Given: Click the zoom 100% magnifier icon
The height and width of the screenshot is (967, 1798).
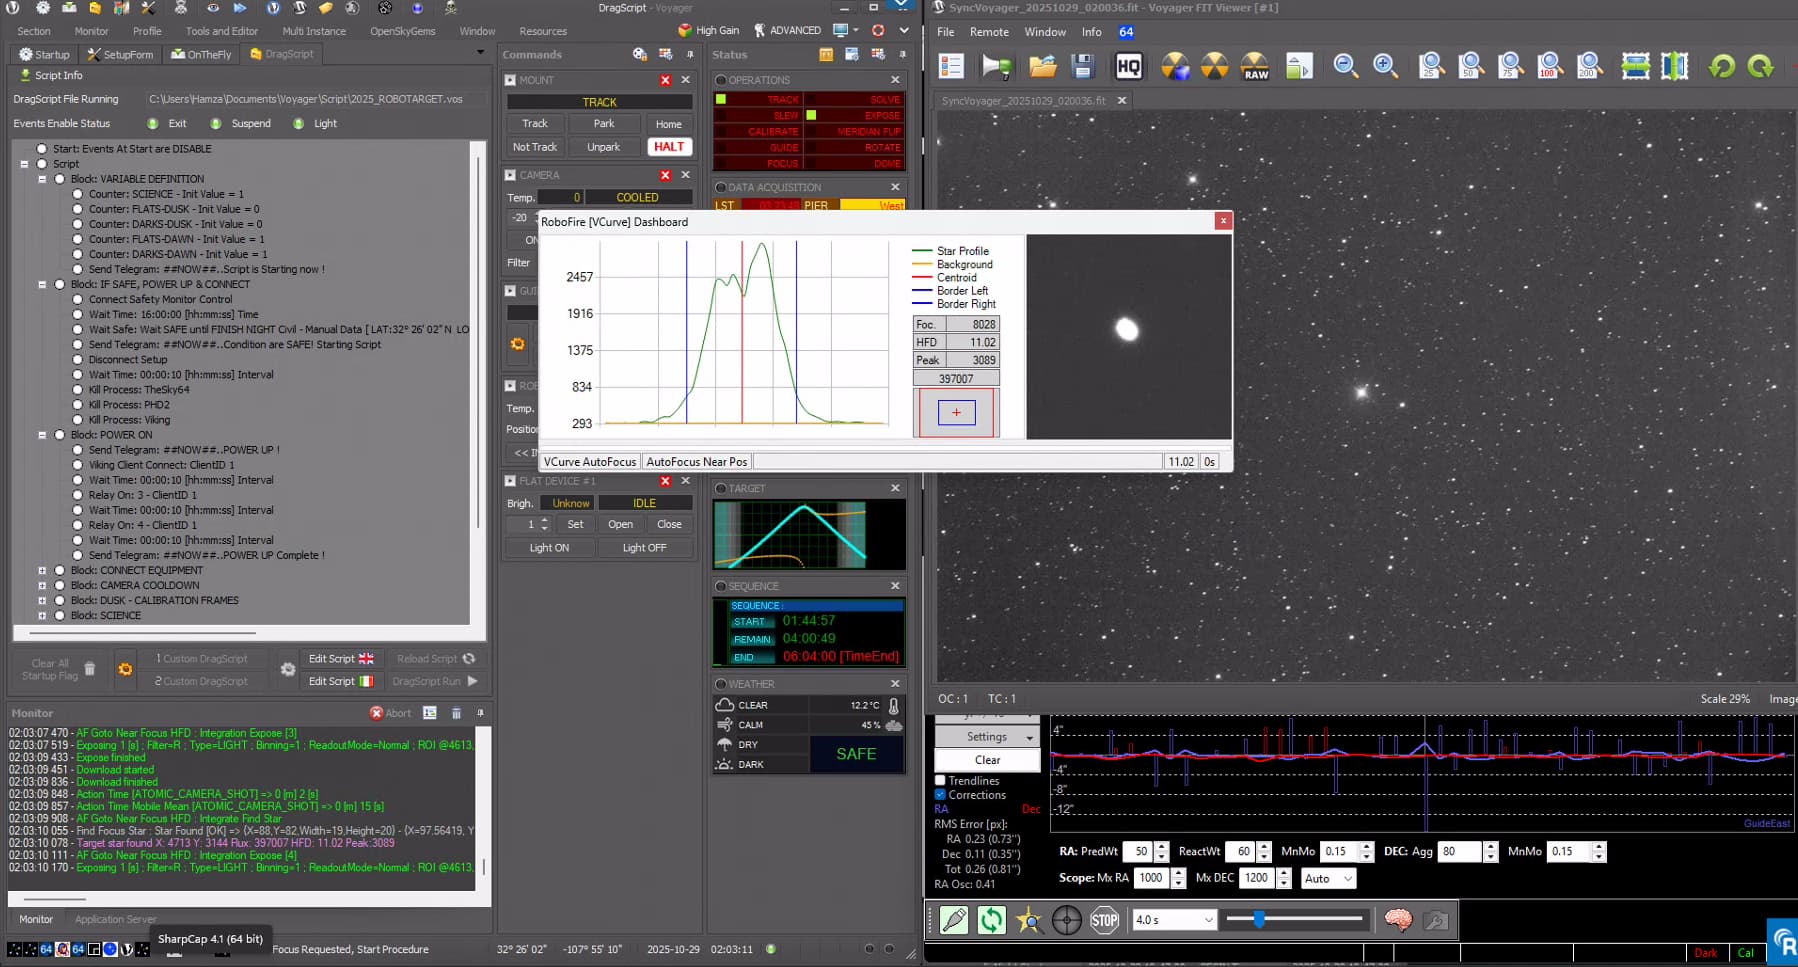Looking at the screenshot, I should pyautogui.click(x=1549, y=67).
